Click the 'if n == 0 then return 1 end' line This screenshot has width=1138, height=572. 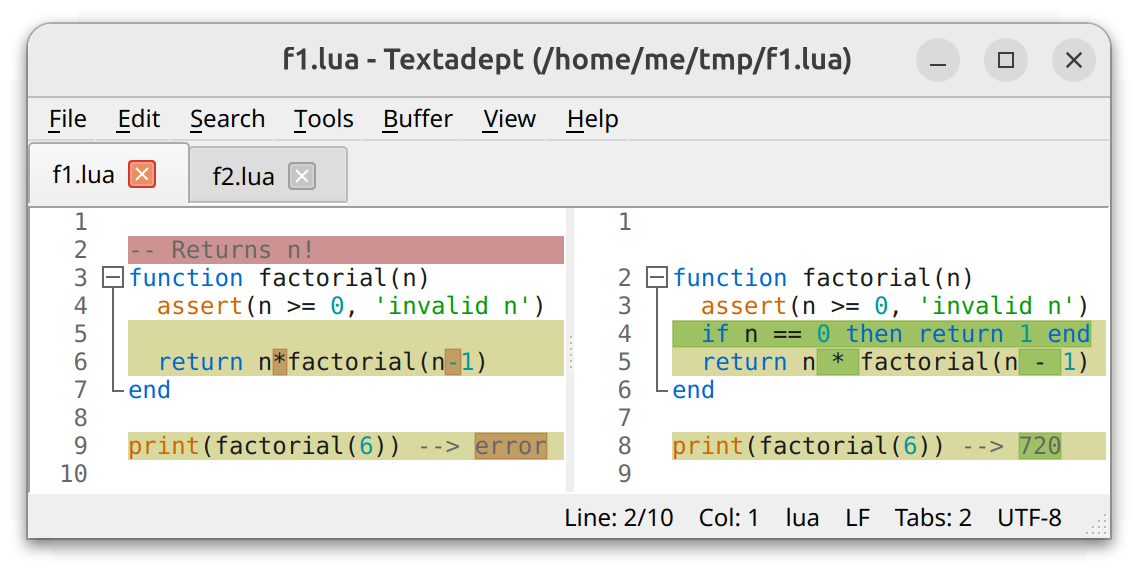(889, 334)
